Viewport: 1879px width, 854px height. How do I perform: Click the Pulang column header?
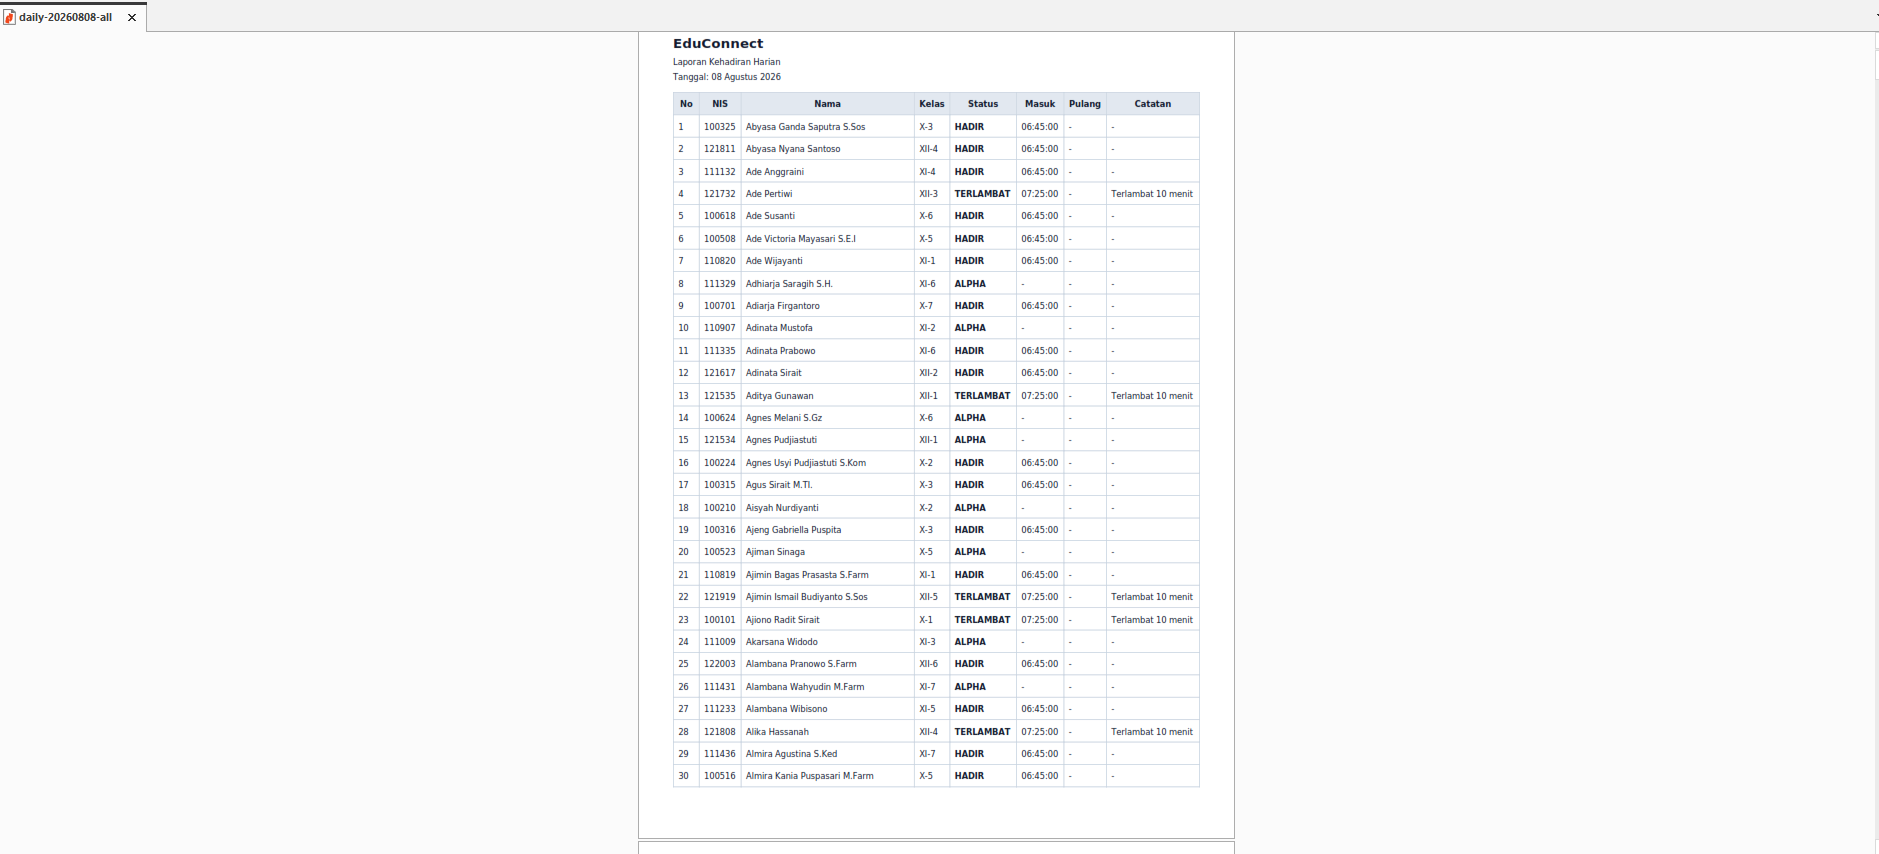(x=1085, y=104)
